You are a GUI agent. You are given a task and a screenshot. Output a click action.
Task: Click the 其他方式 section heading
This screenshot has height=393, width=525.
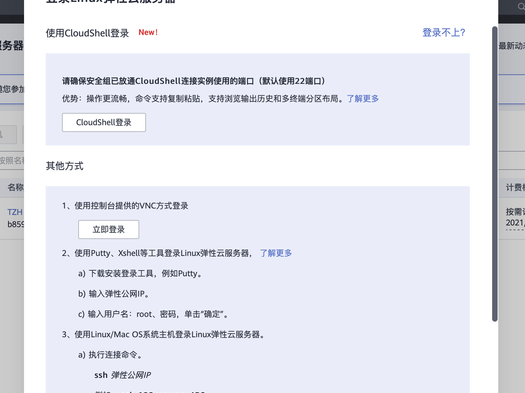click(65, 166)
